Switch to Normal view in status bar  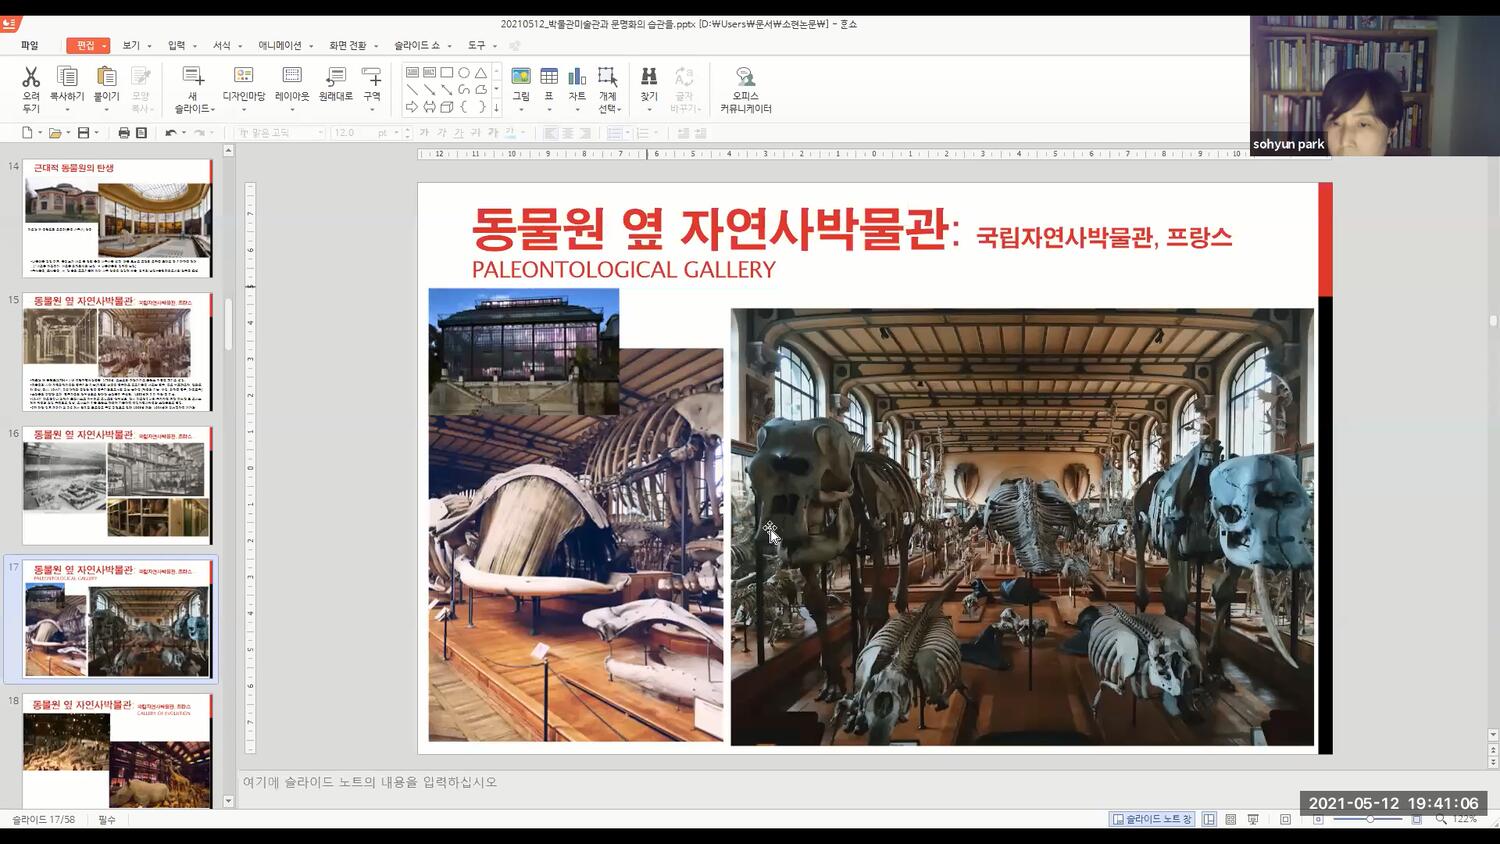pos(1209,819)
